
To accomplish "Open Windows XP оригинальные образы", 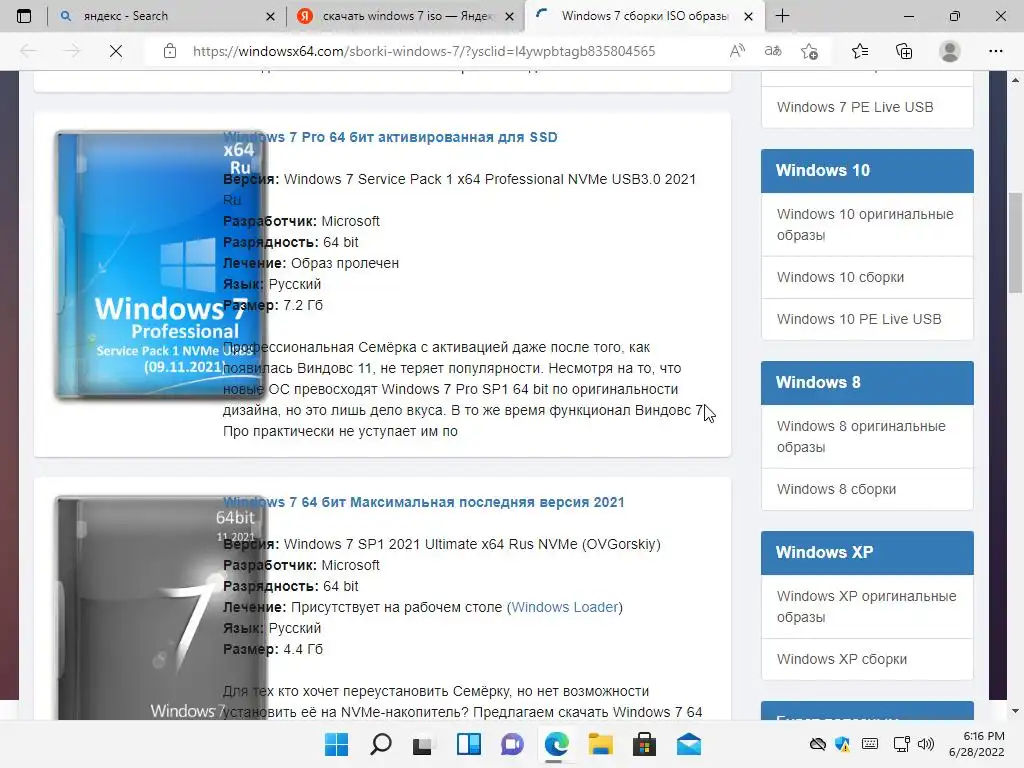I will tap(867, 607).
